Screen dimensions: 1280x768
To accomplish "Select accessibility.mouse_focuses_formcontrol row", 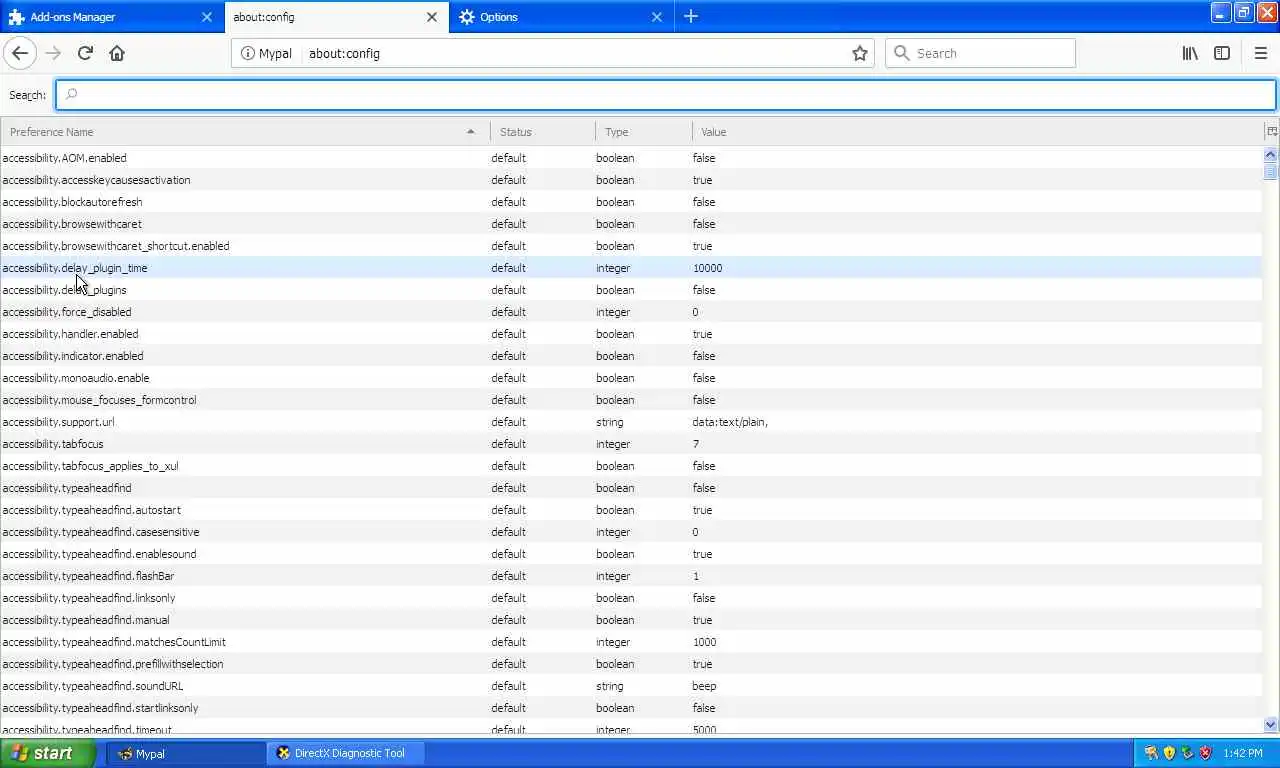I will click(x=631, y=400).
